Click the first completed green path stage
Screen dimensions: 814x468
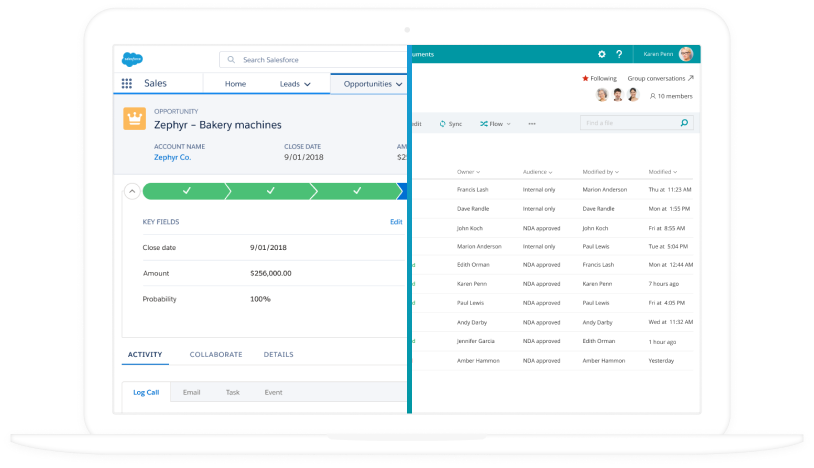(184, 191)
